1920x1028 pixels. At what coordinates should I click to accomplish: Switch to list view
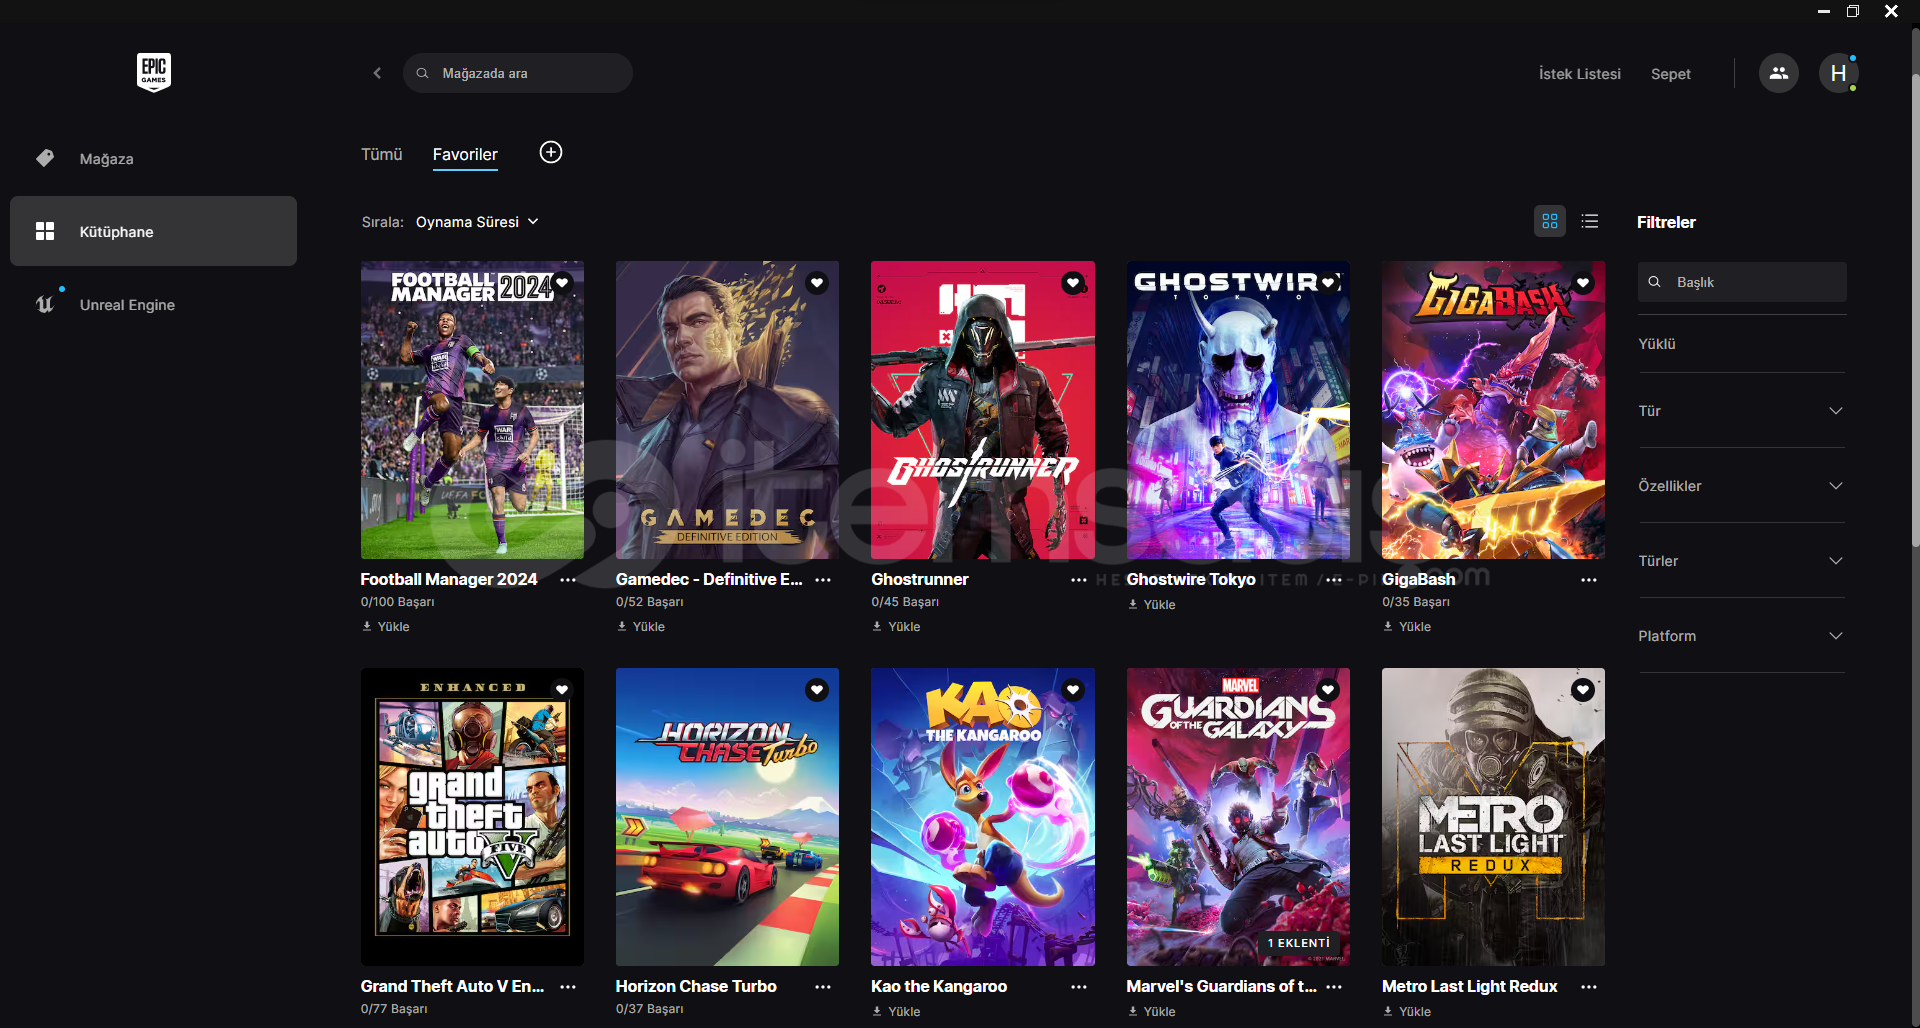point(1590,221)
